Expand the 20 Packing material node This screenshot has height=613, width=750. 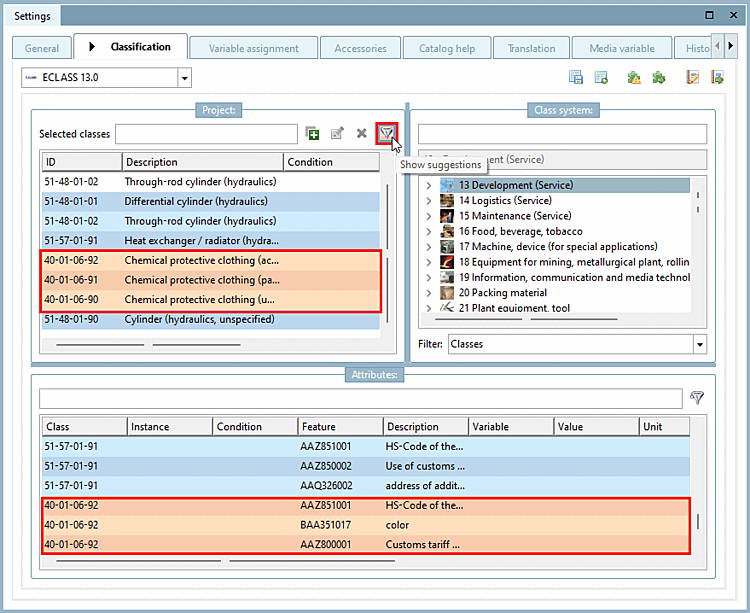click(x=429, y=293)
